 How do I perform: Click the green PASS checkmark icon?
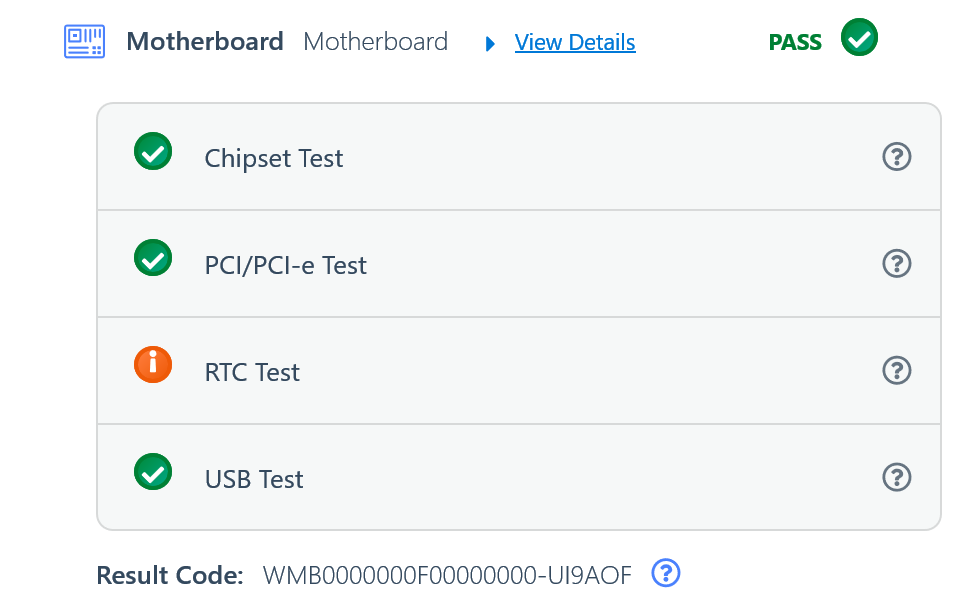coord(859,40)
